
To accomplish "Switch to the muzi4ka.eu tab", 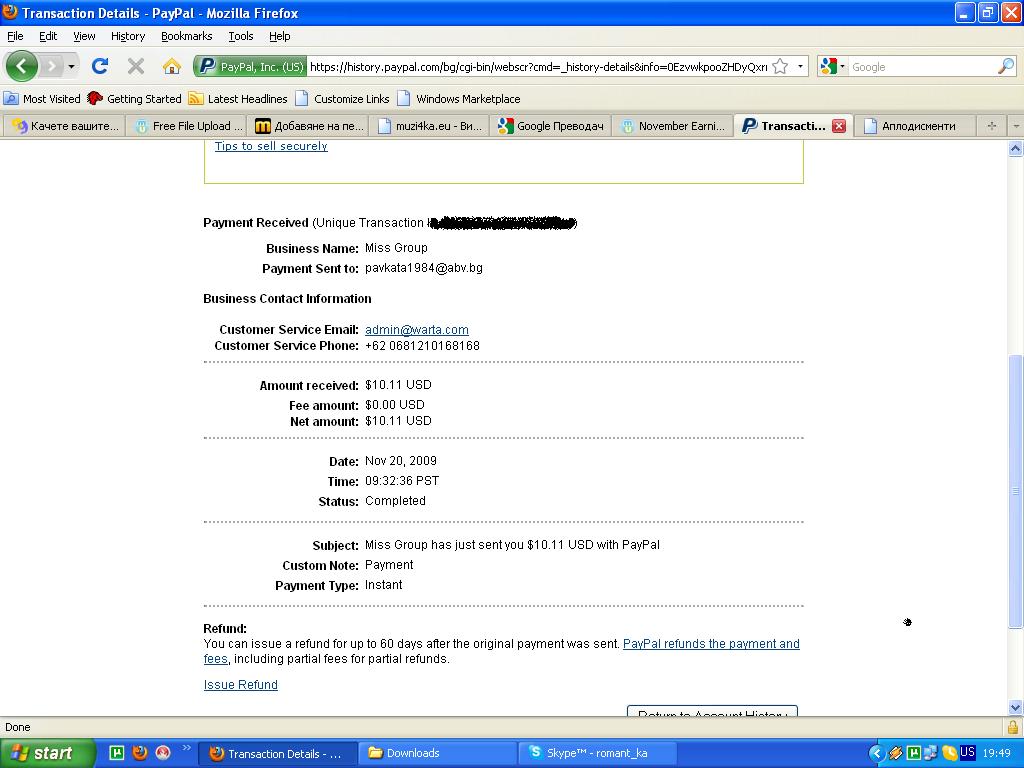I will (x=429, y=126).
